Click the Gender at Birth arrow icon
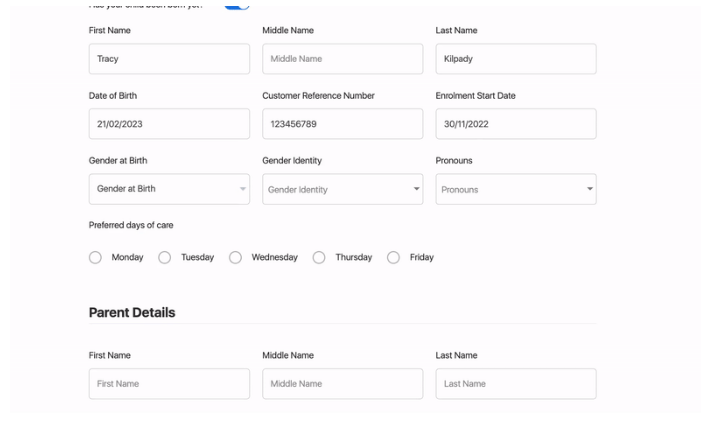The width and height of the screenshot is (701, 430). (x=242, y=189)
